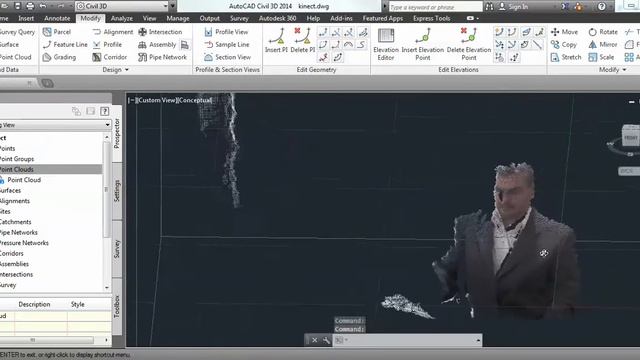Click the Profile tool
Image resolution: width=640 pixels, height=360 pixels.
coord(107,44)
